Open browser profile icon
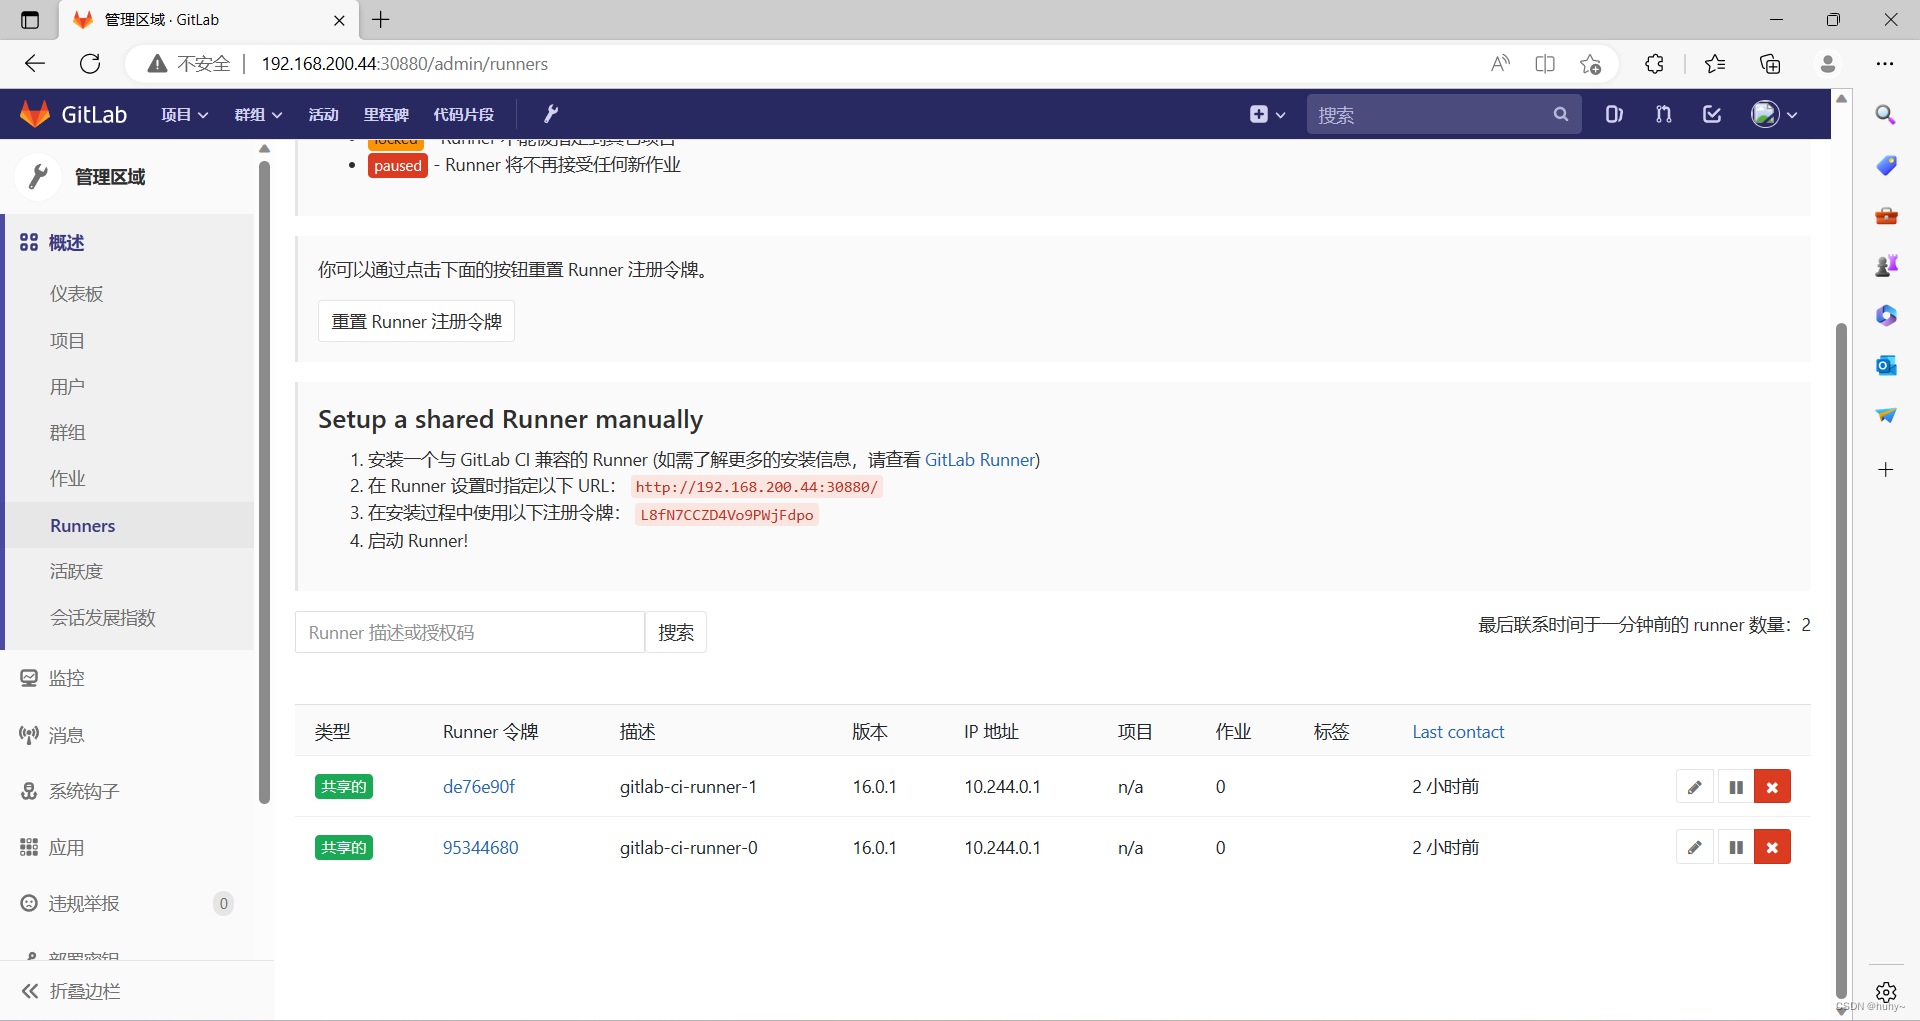The height and width of the screenshot is (1021, 1920). point(1828,64)
